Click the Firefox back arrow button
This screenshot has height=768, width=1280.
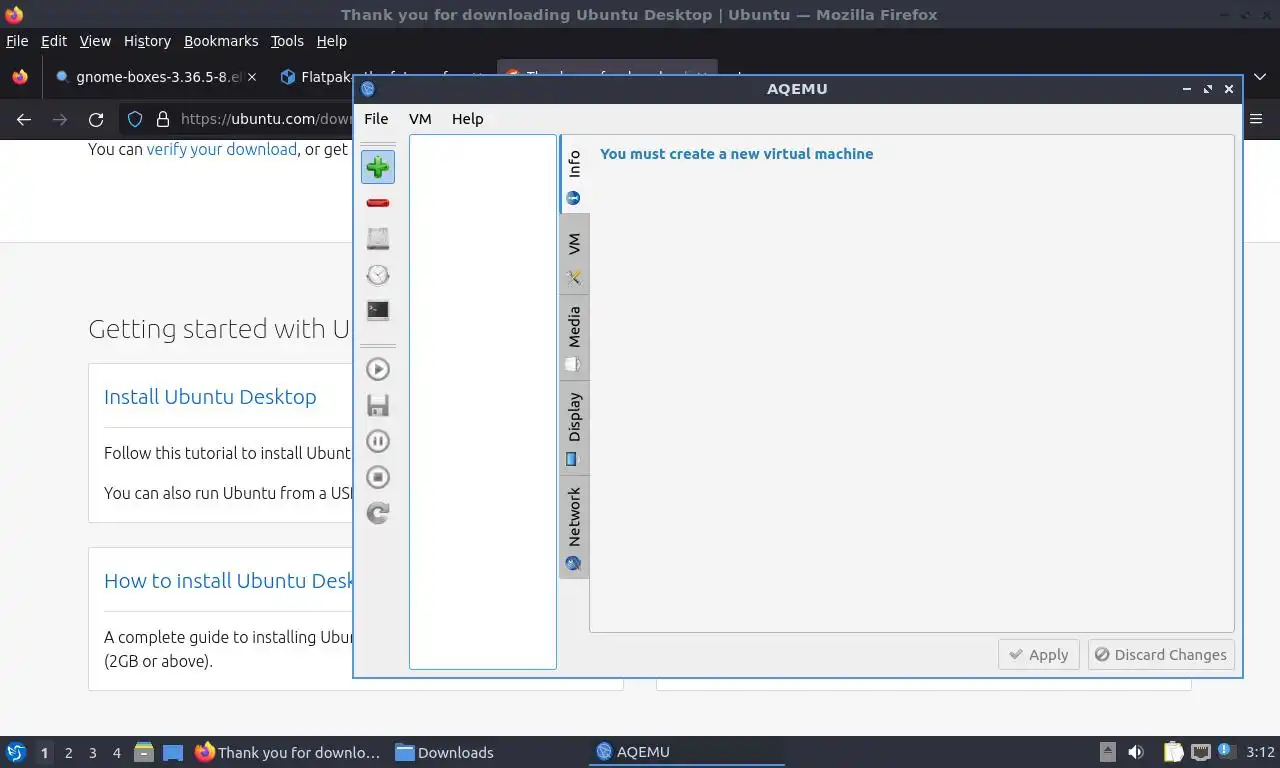24,119
